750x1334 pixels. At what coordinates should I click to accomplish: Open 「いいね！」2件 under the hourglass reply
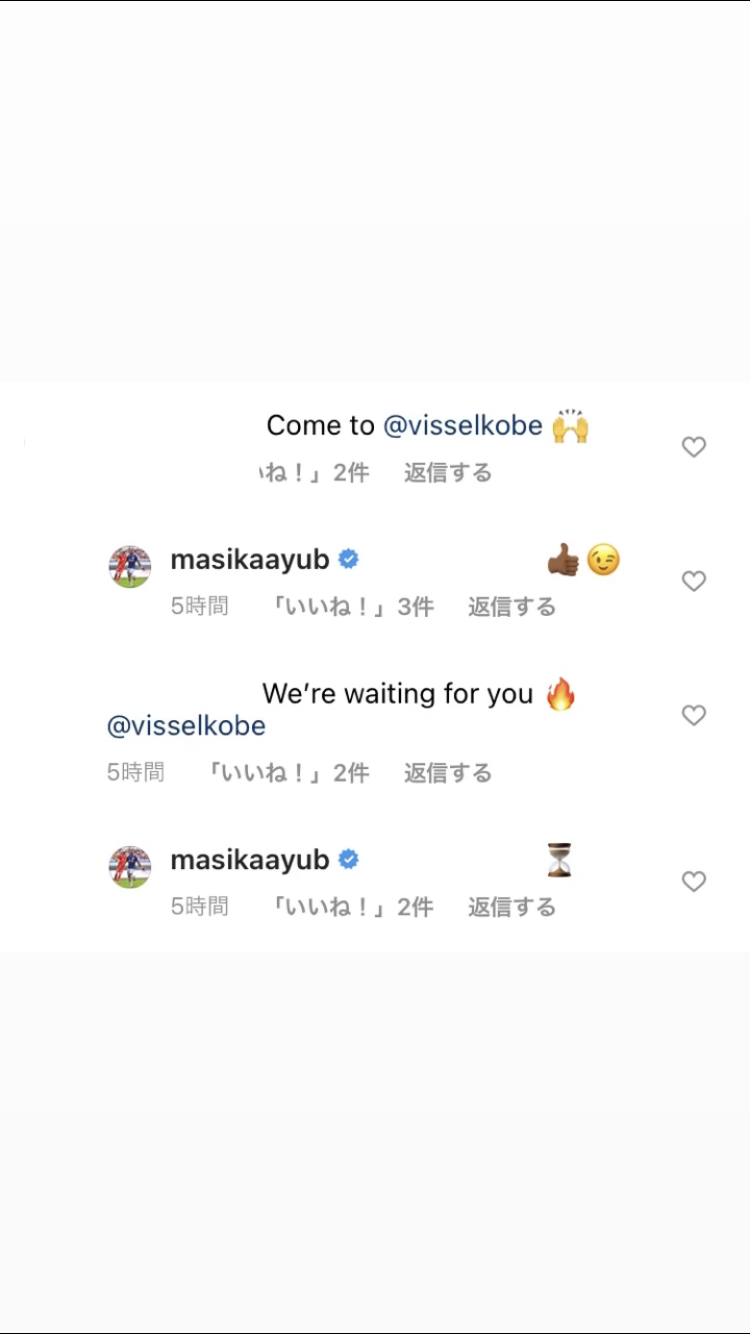[352, 906]
